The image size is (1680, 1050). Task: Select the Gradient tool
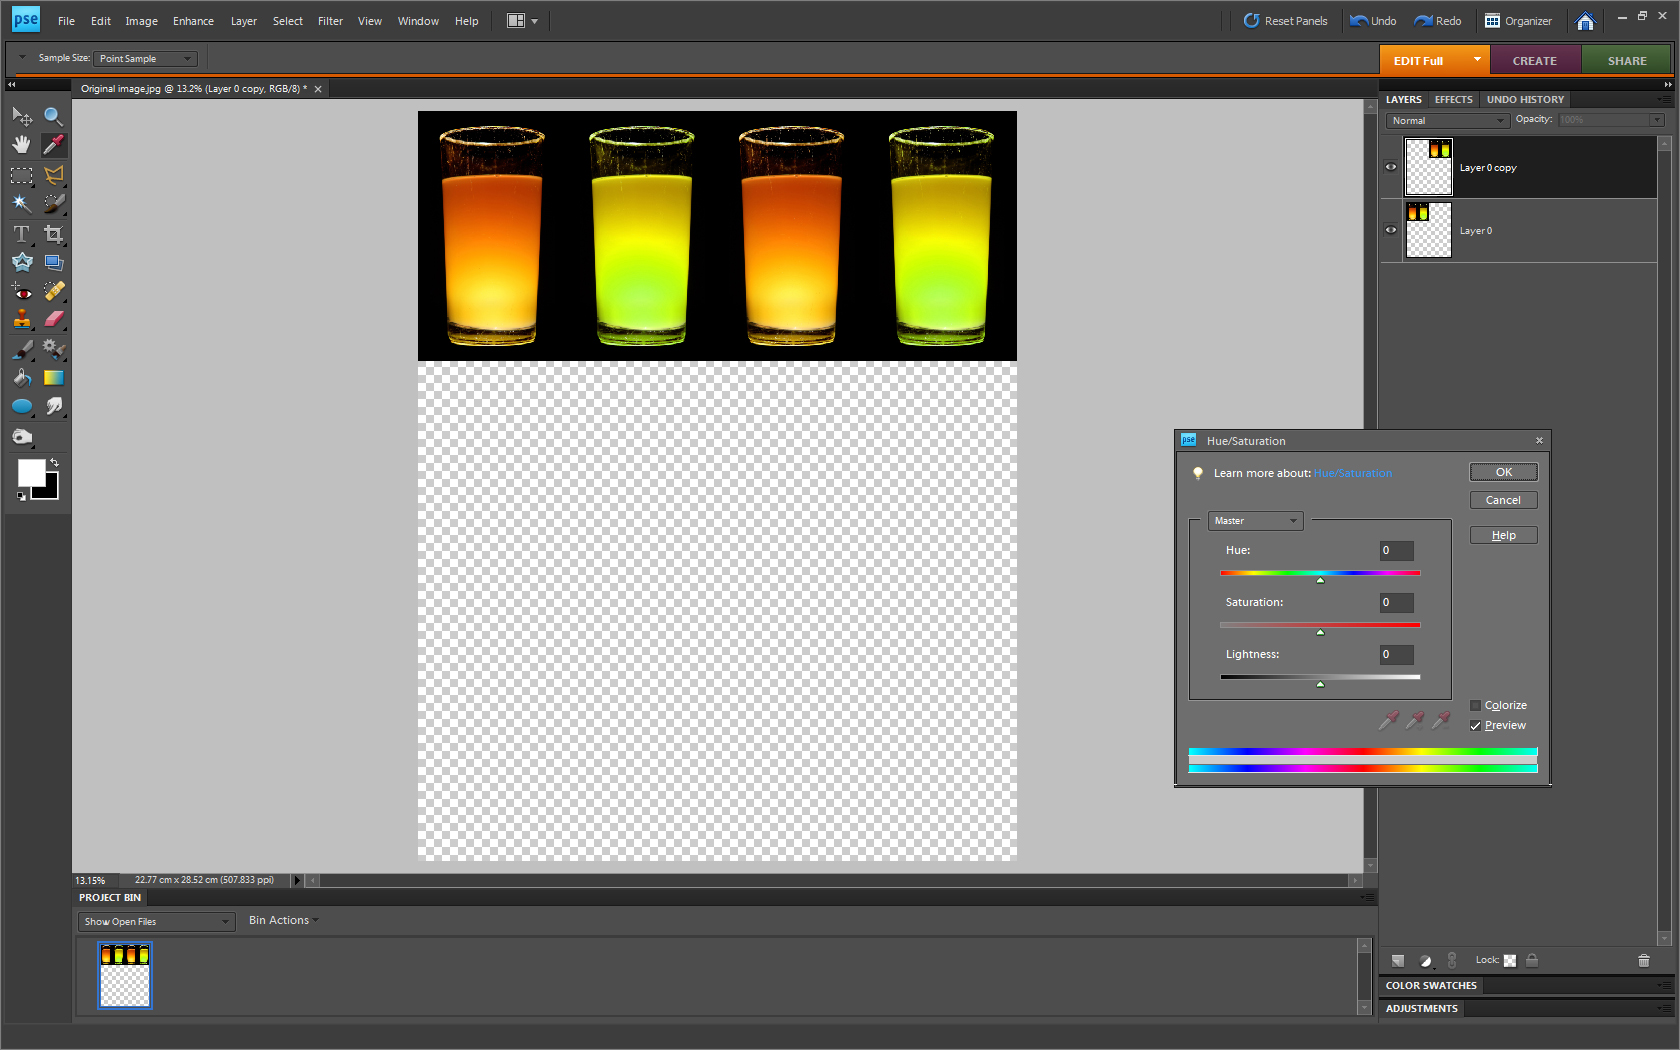[54, 378]
